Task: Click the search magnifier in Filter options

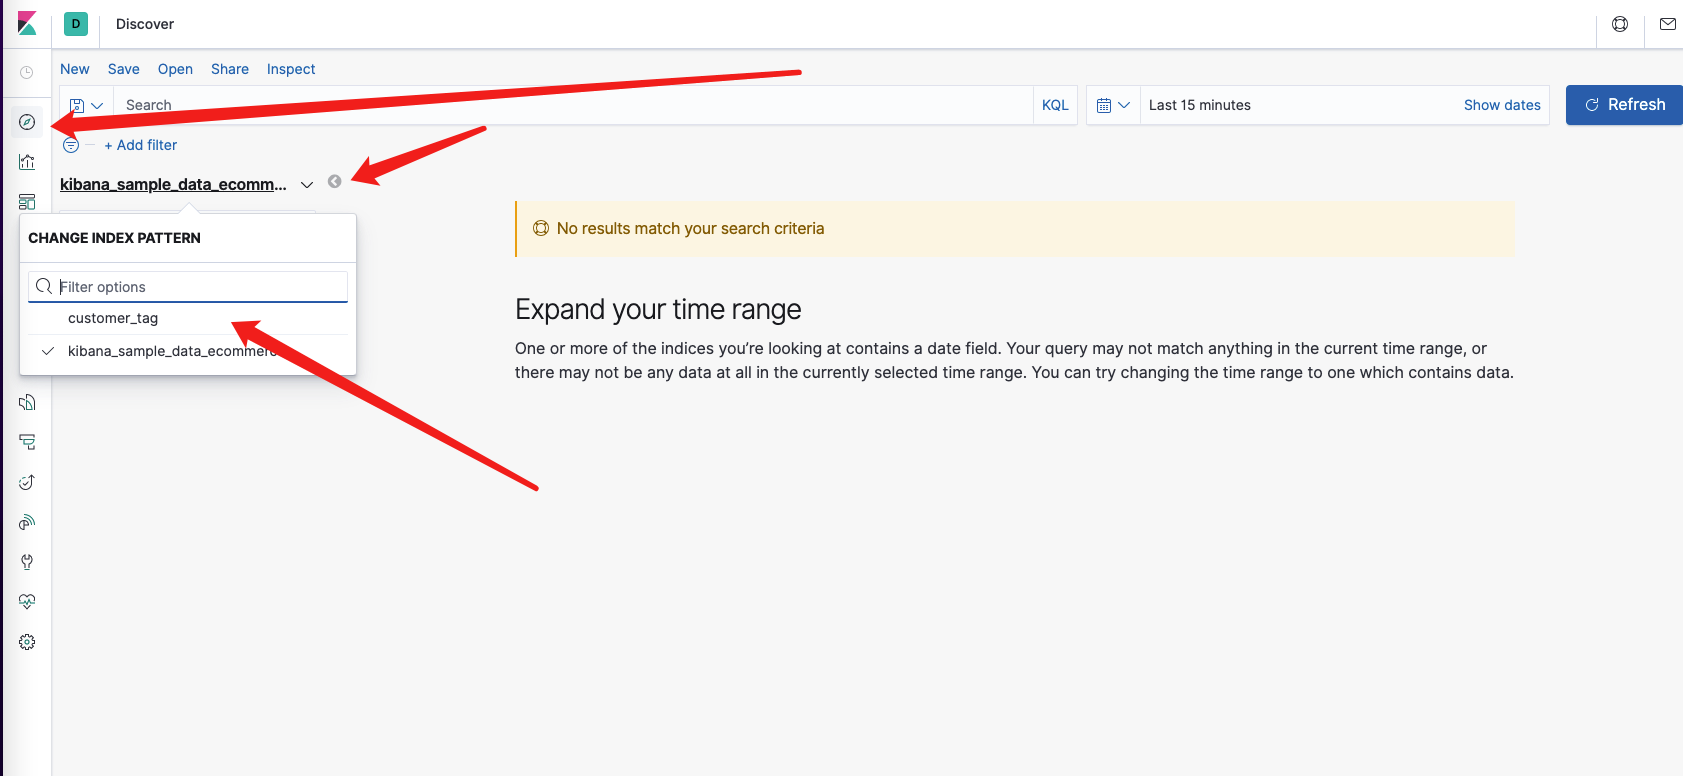Action: click(44, 287)
